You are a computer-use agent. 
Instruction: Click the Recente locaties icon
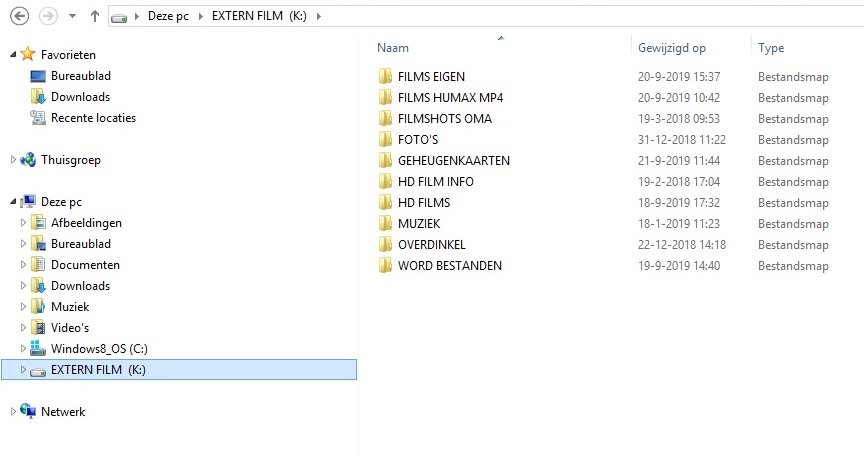click(x=38, y=117)
